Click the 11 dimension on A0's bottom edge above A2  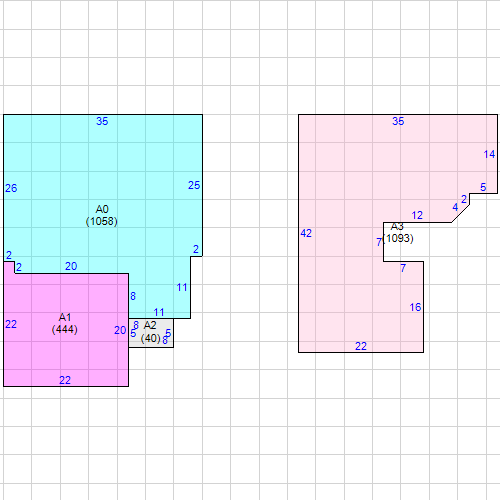click(159, 312)
